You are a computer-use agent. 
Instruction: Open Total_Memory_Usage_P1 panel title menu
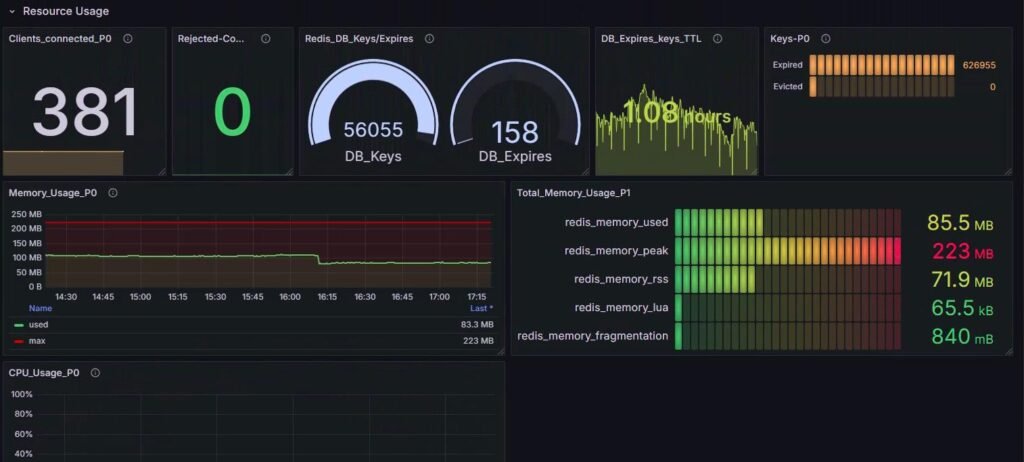(573, 193)
